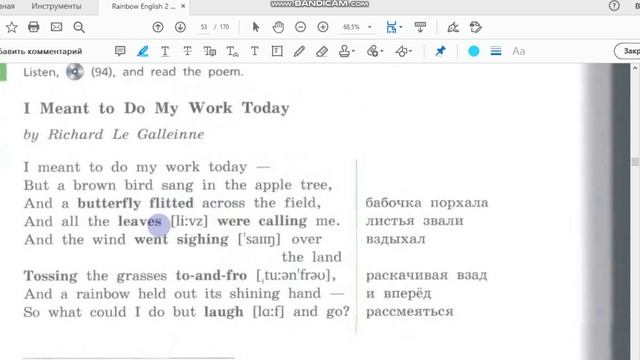640x360 pixels.
Task: Click poem title 'I Meant to Do My Work Today'
Action: [157, 108]
